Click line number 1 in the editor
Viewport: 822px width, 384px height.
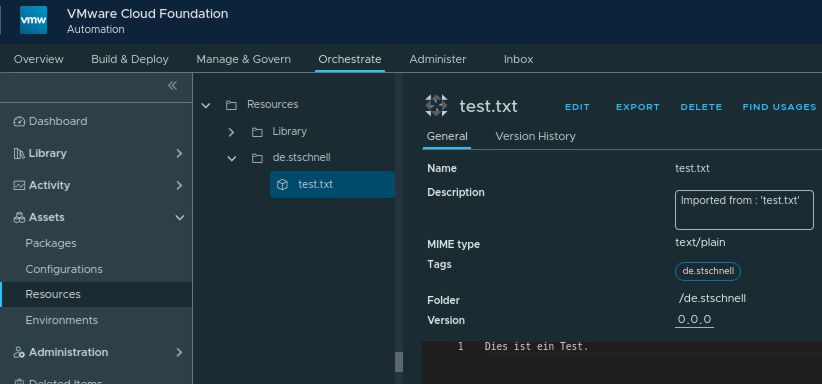point(460,347)
